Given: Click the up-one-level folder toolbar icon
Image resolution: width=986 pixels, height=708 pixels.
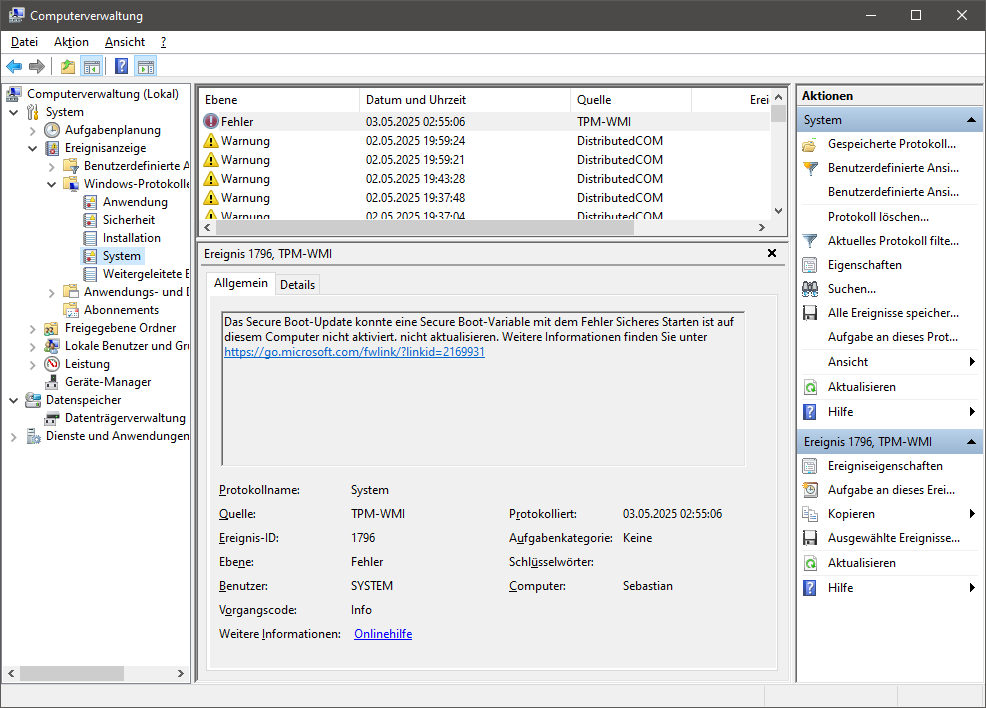Looking at the screenshot, I should point(68,66).
